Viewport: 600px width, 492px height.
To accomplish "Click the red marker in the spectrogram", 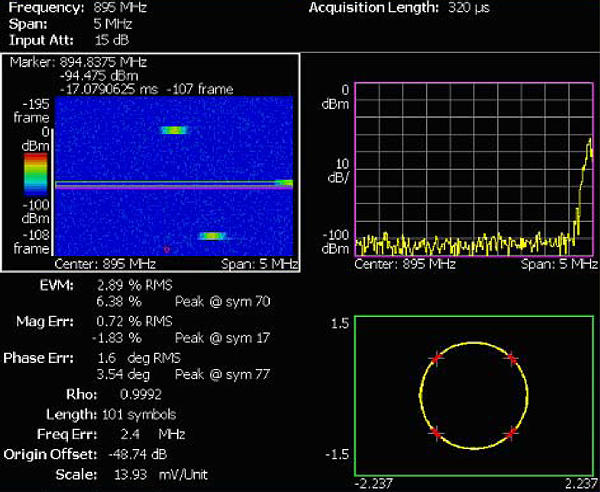I will point(167,248).
